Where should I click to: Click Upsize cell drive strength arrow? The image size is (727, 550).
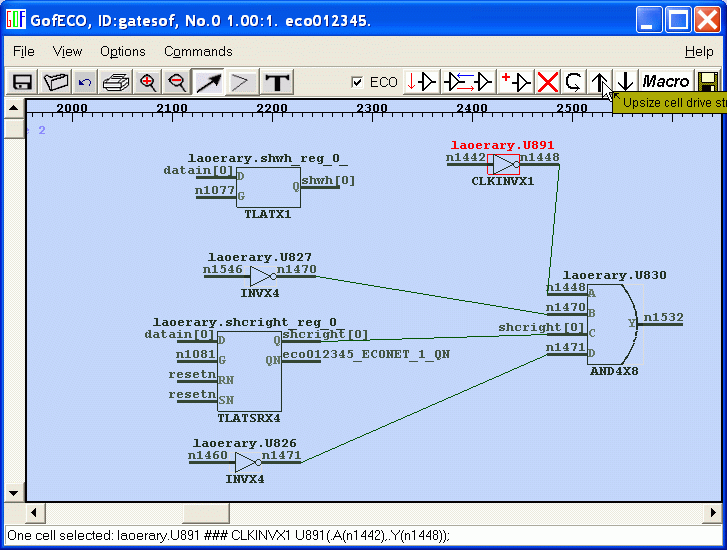click(x=599, y=82)
